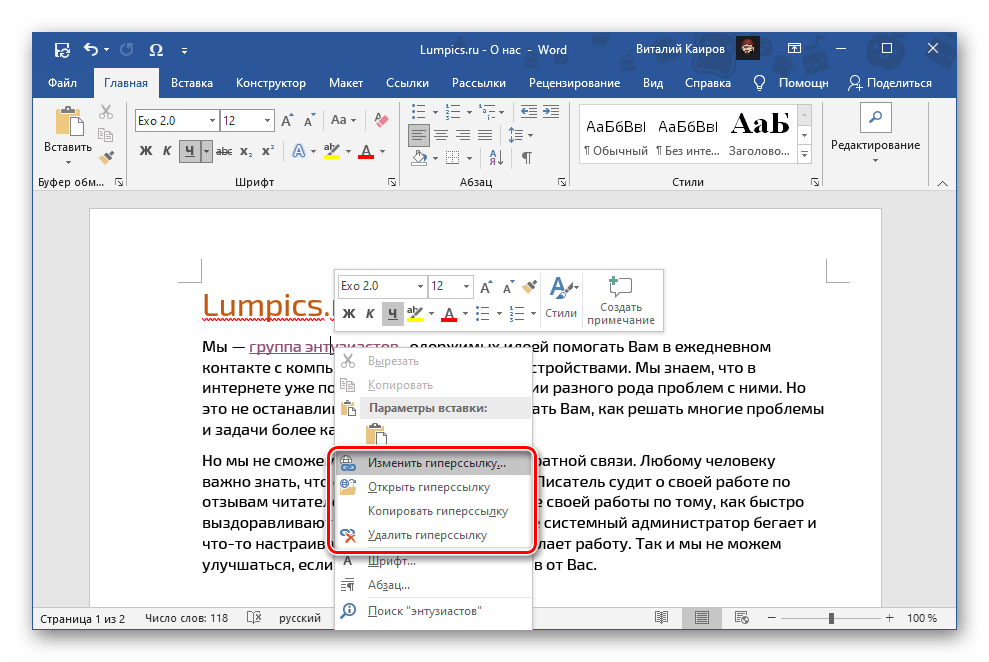Show paragraph marks ¶
Image resolution: width=989 pixels, height=662 pixels.
[x=527, y=158]
